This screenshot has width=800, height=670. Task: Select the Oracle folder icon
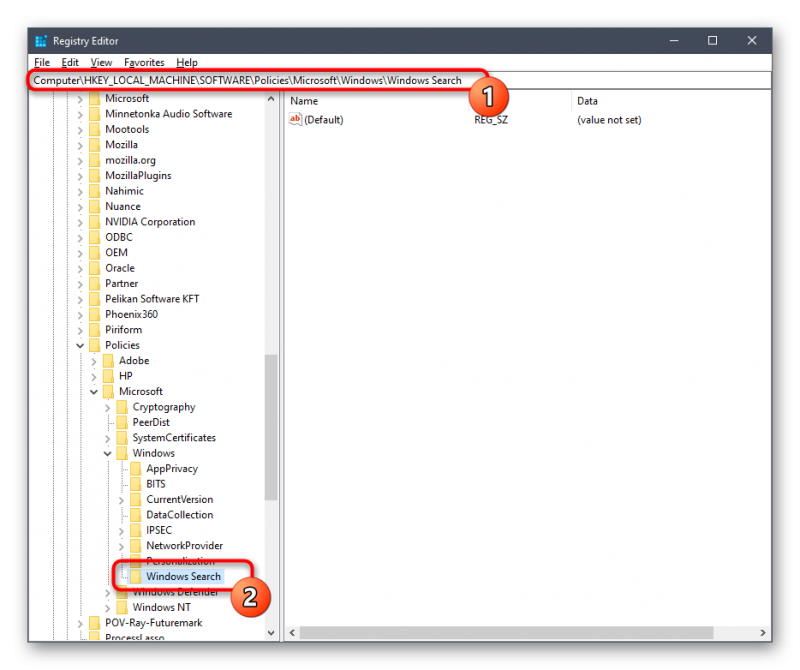click(x=94, y=268)
